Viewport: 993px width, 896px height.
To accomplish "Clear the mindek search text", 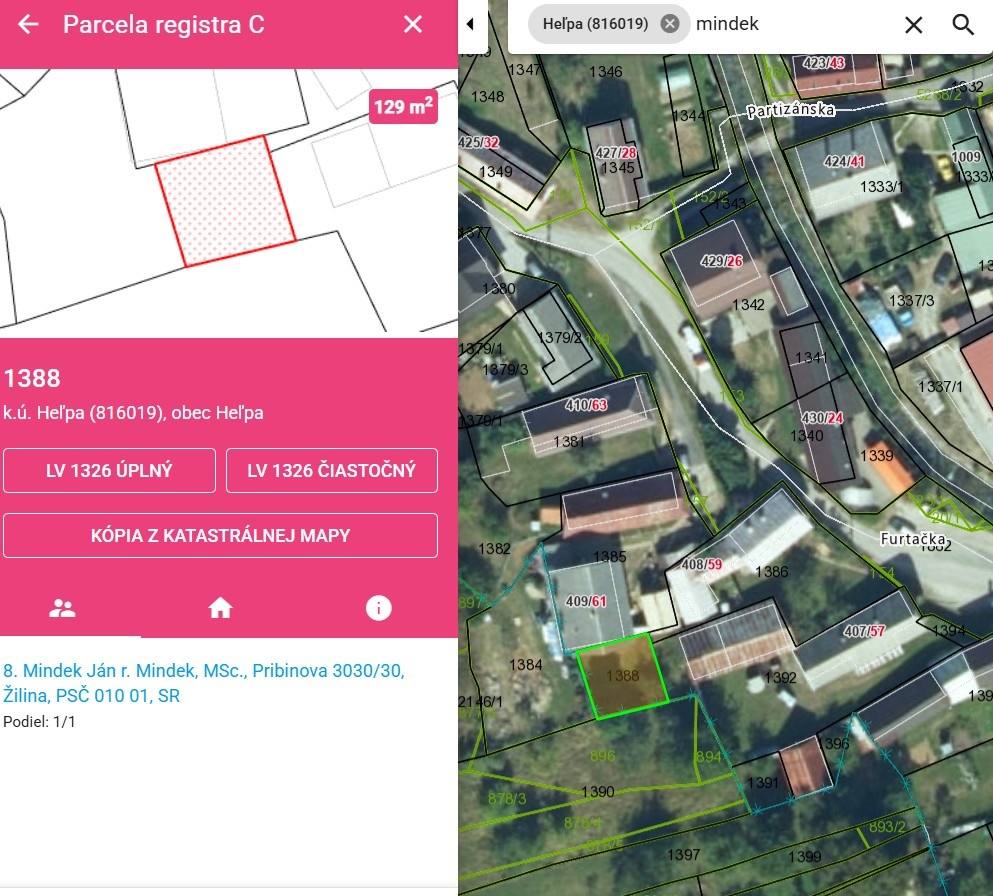I will pos(913,24).
